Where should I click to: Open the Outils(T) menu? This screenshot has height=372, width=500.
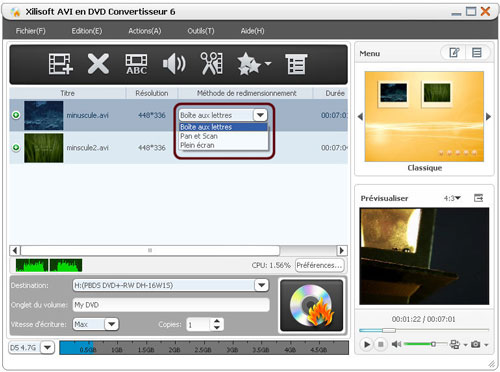click(x=201, y=31)
